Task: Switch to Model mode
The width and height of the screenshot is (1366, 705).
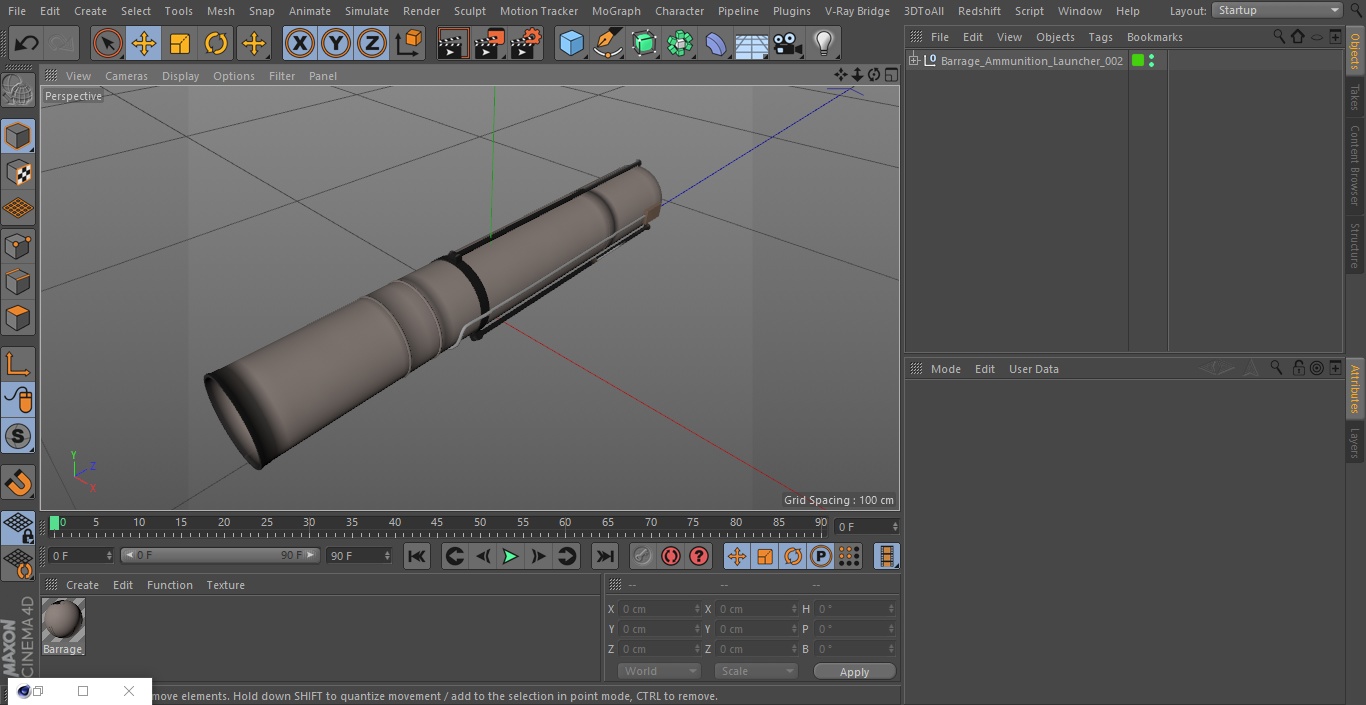Action: tap(18, 136)
